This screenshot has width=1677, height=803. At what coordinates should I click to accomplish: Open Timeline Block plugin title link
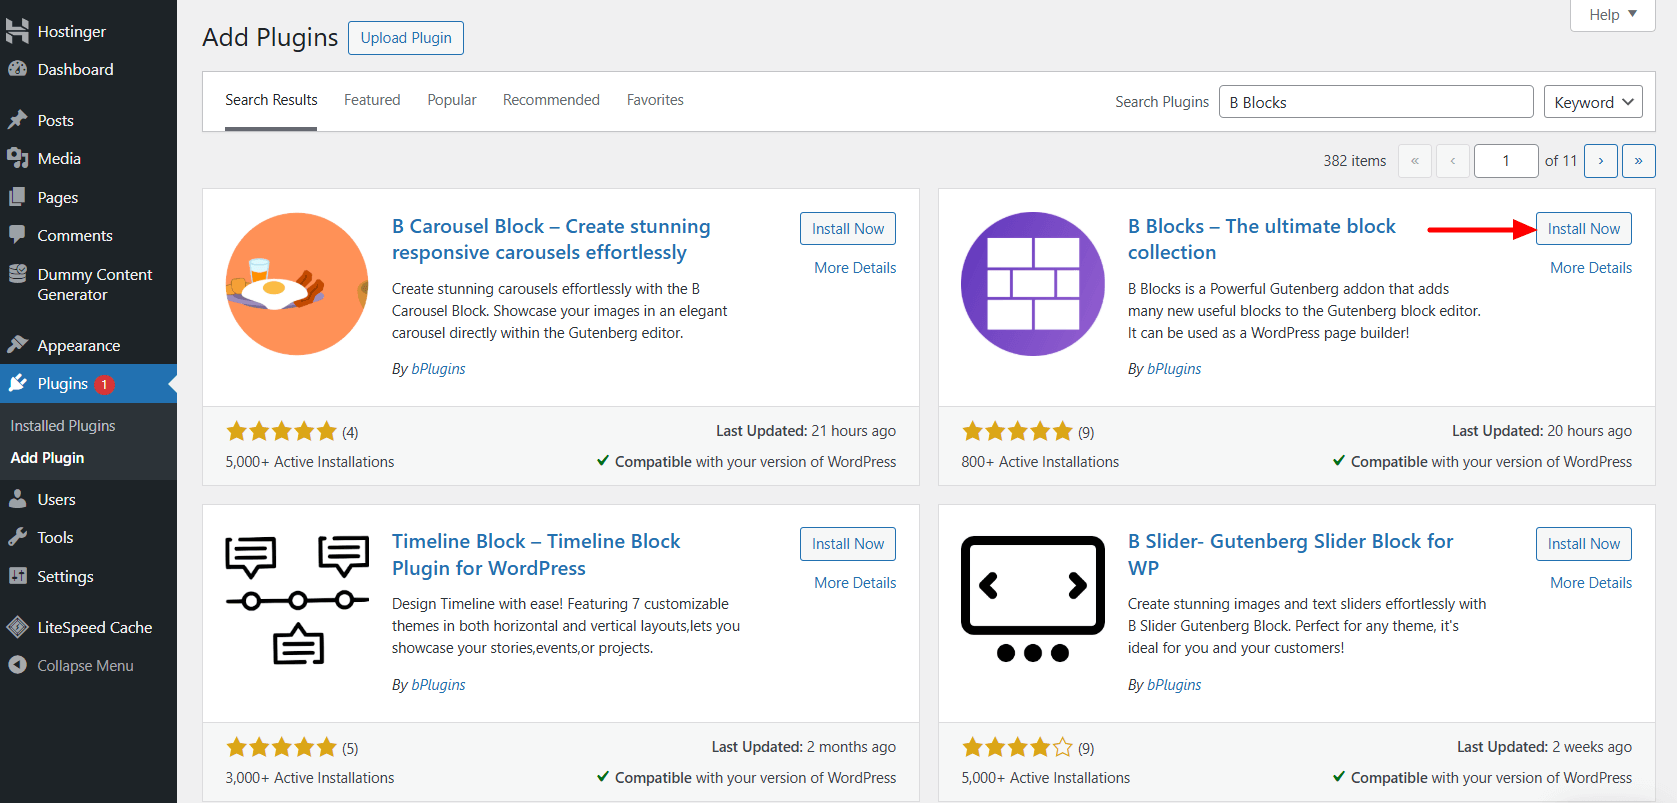536,554
